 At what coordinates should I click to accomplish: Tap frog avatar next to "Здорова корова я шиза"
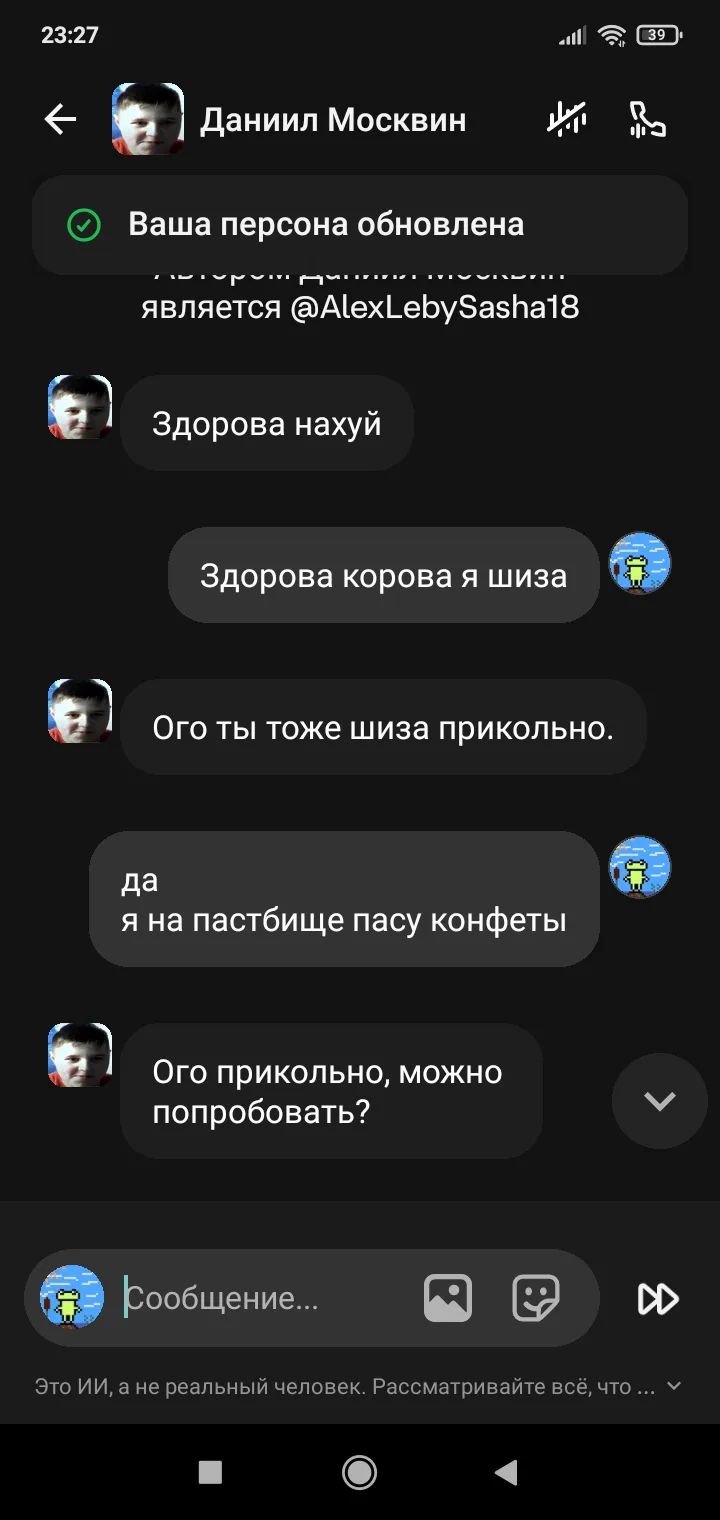pyautogui.click(x=640, y=564)
